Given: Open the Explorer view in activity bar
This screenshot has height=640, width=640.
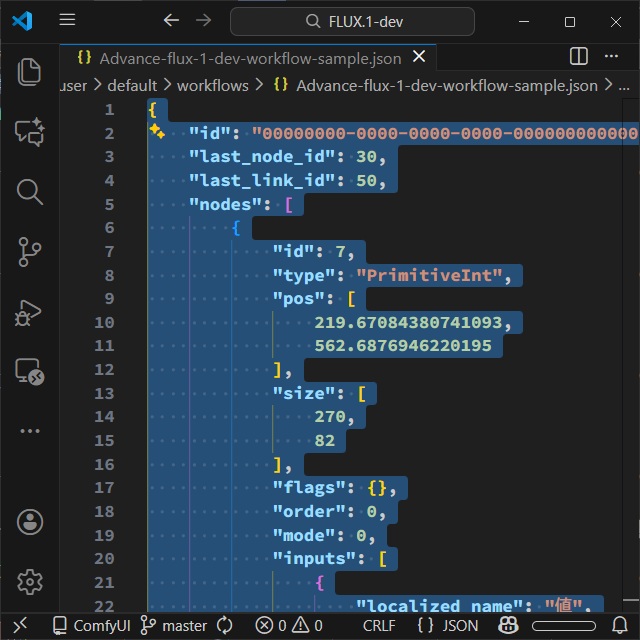Looking at the screenshot, I should [30, 72].
